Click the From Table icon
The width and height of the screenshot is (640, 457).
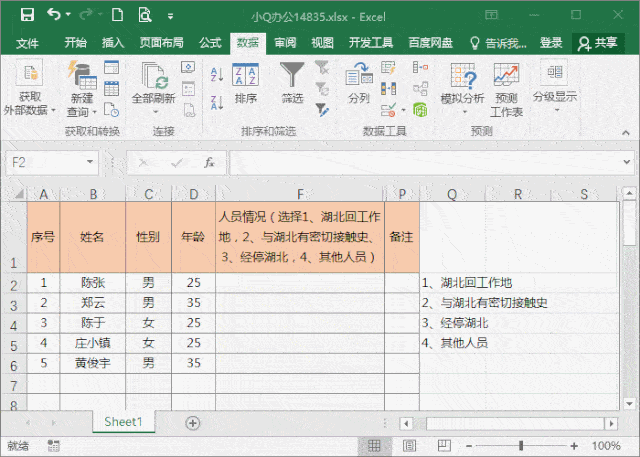111,89
